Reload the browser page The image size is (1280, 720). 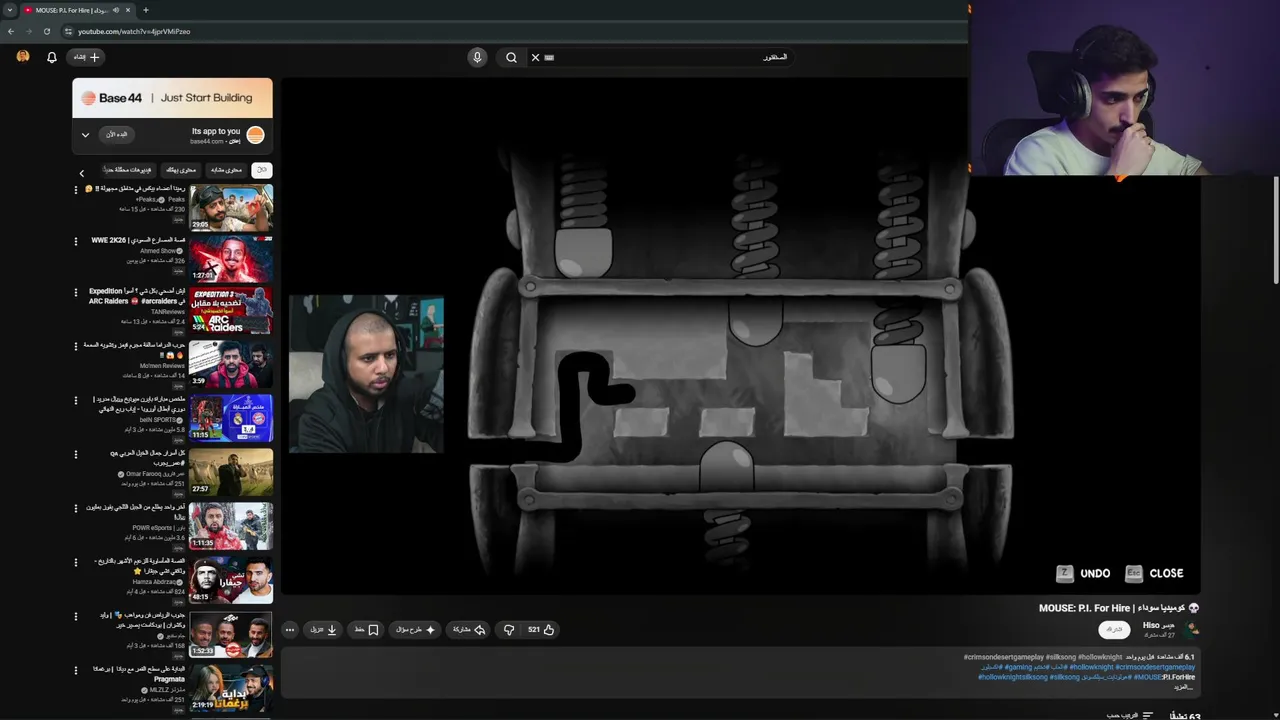coord(46,31)
